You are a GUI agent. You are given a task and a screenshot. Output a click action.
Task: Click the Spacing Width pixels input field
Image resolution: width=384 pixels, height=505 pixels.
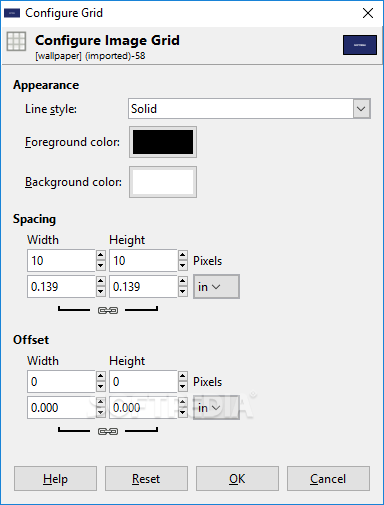62,261
